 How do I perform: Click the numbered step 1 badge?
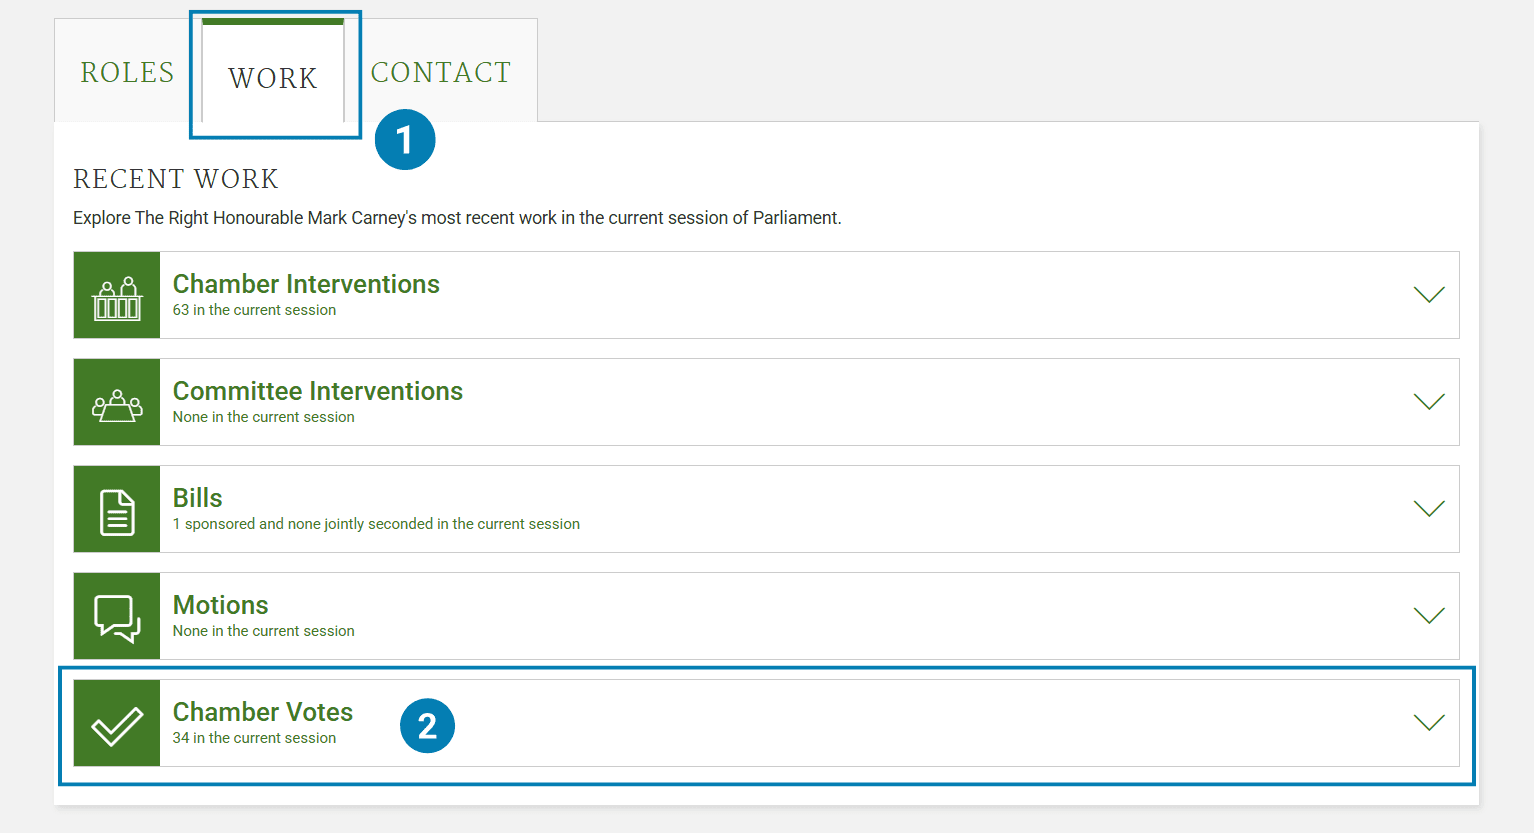point(405,140)
